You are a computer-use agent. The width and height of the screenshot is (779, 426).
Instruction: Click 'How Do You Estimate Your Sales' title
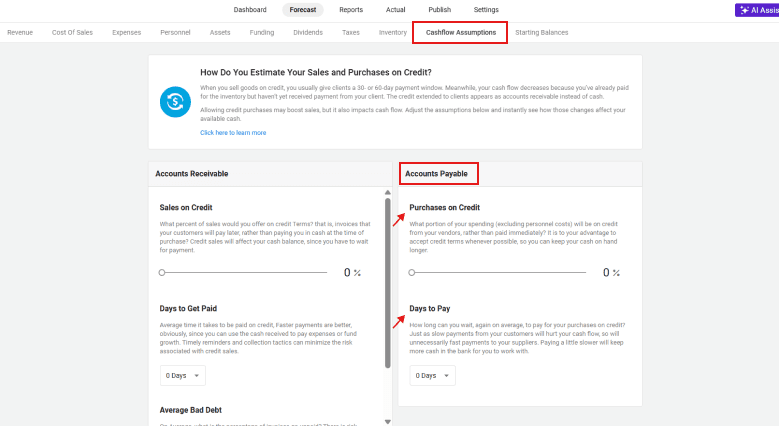click(316, 72)
